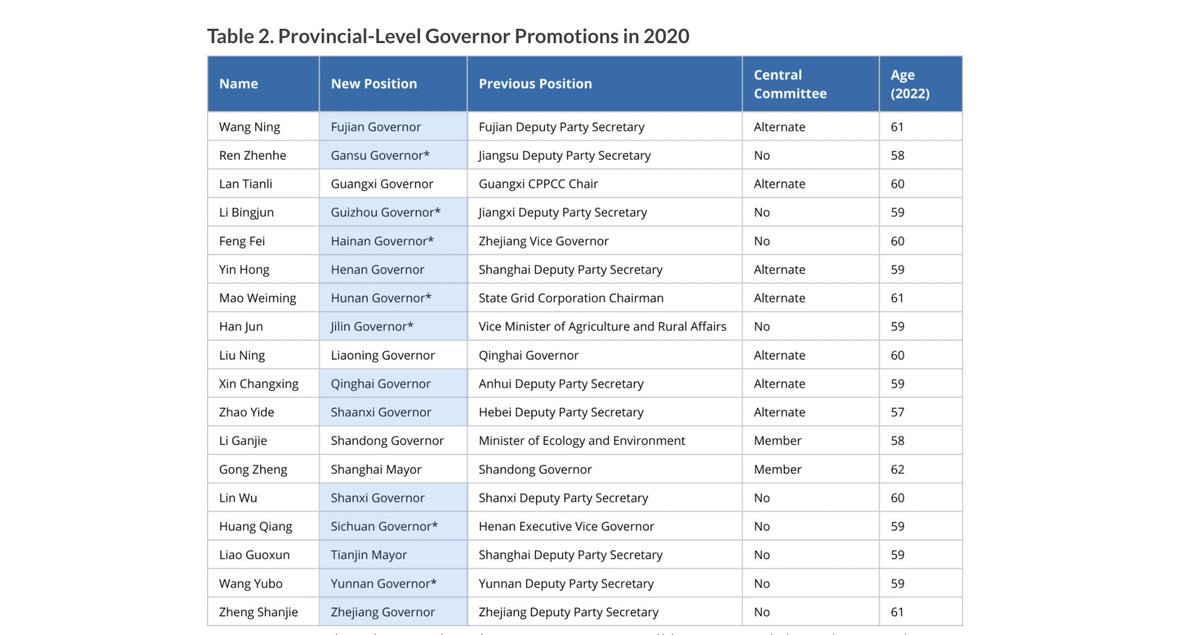This screenshot has width=1200, height=635.
Task: Click the 'Yunnan Governor*' cell
Action: click(x=393, y=583)
